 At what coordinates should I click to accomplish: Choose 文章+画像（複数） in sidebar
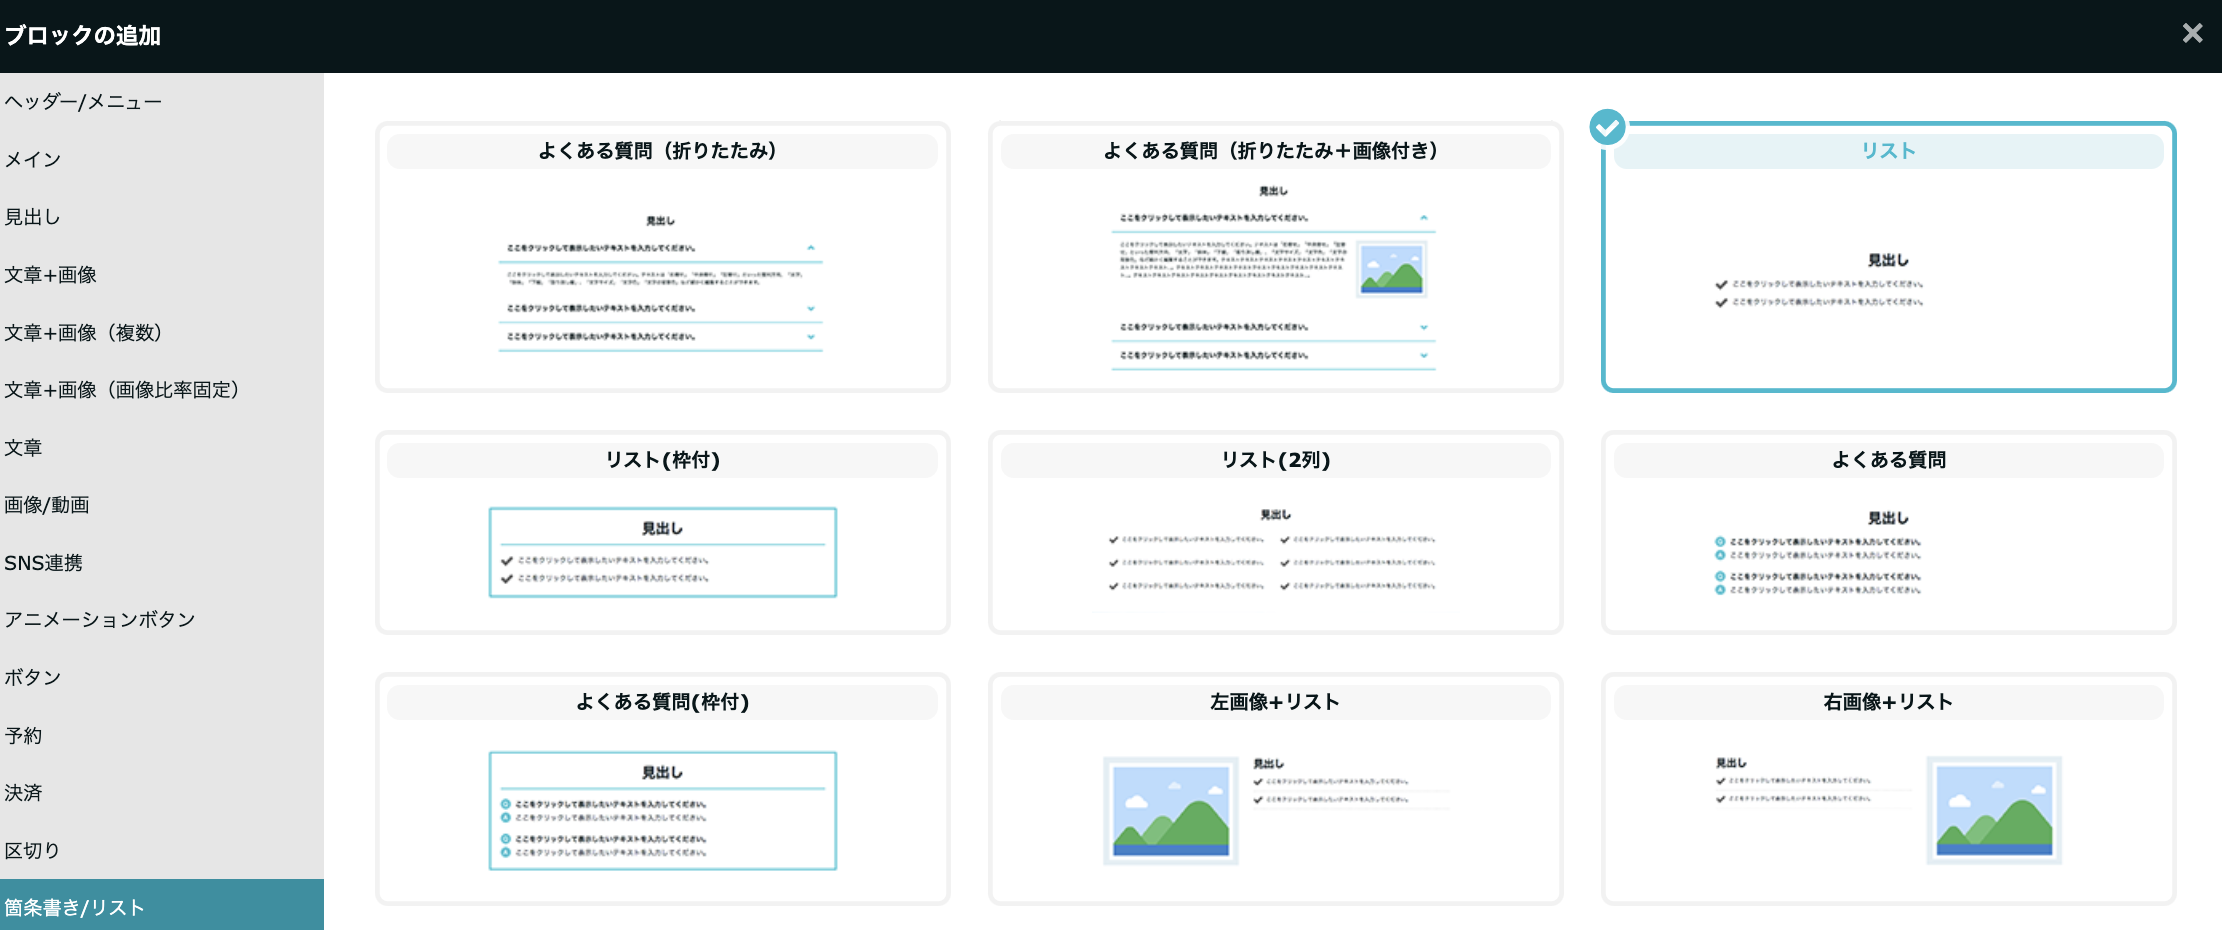pos(162,333)
